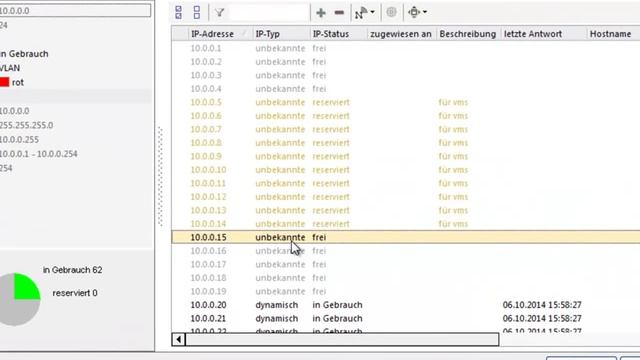
Task: Click the usage pie chart
Action: (x=19, y=299)
